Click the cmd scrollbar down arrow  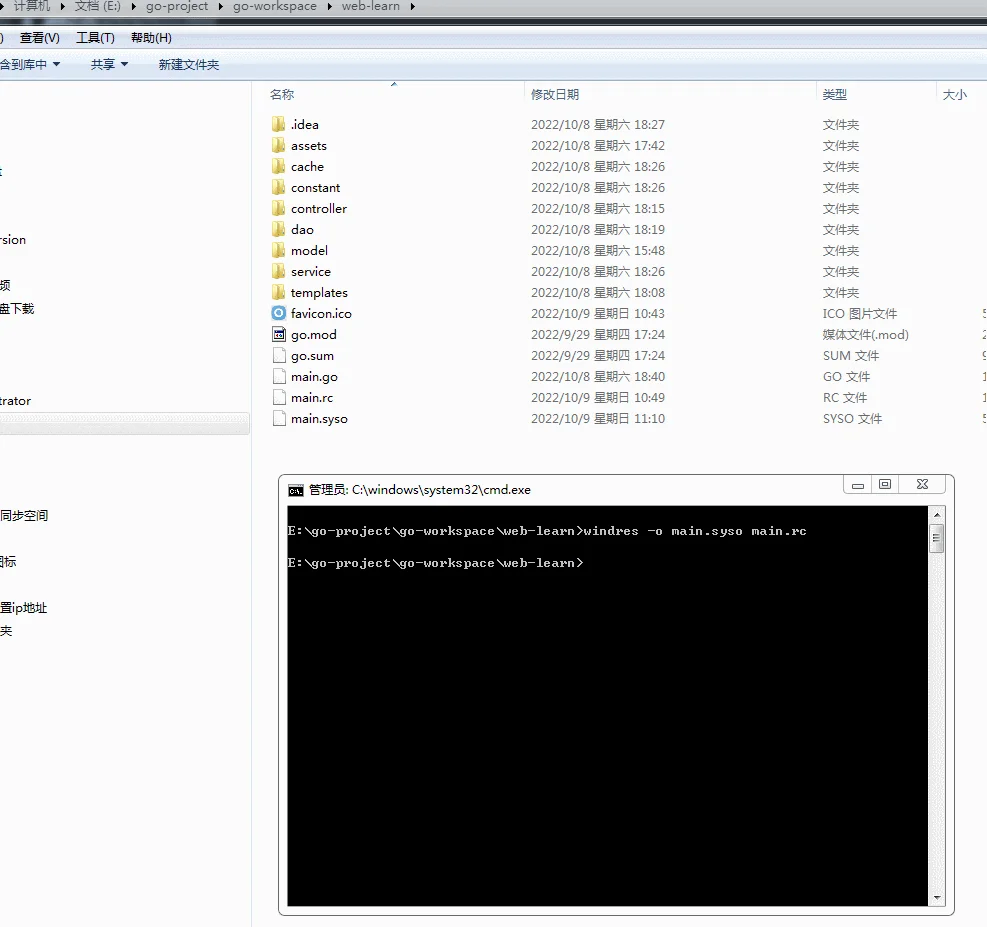point(937,898)
